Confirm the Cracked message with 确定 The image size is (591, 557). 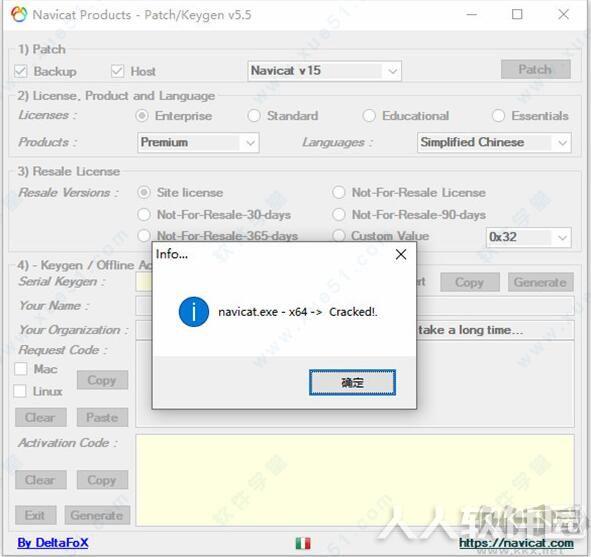click(x=352, y=383)
